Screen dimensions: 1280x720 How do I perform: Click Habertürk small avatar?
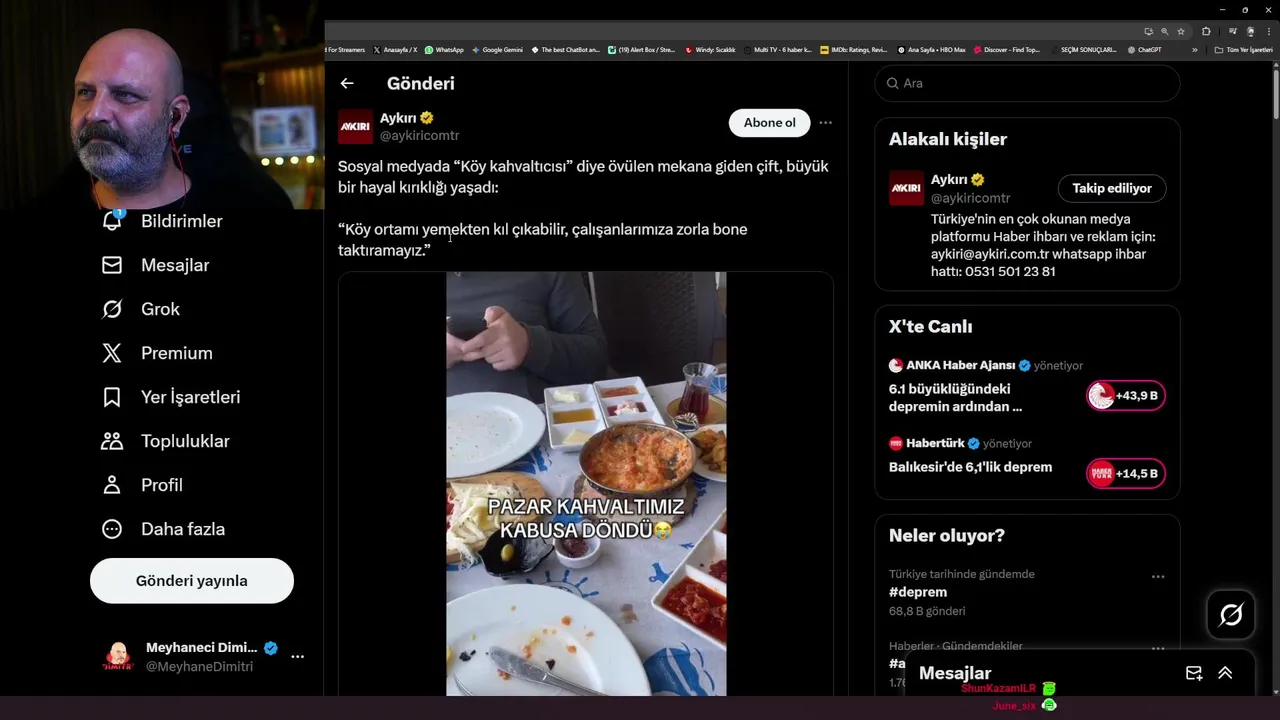pyautogui.click(x=896, y=443)
